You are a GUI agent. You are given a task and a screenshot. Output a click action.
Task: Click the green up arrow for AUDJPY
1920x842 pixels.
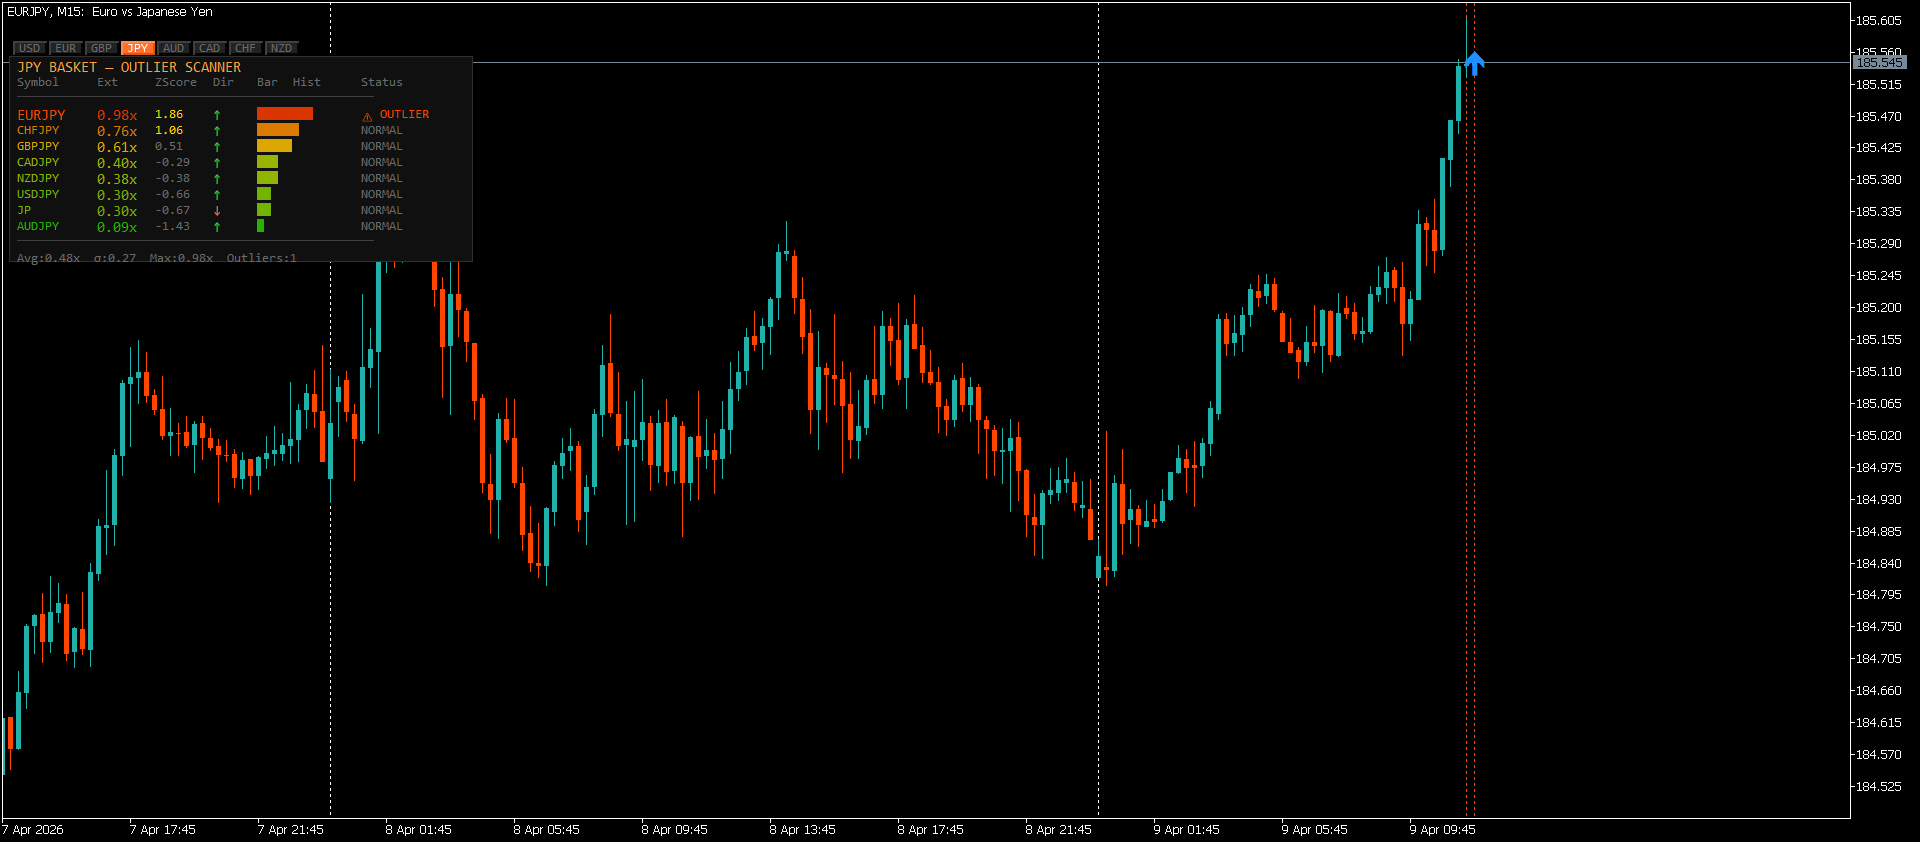click(x=217, y=227)
